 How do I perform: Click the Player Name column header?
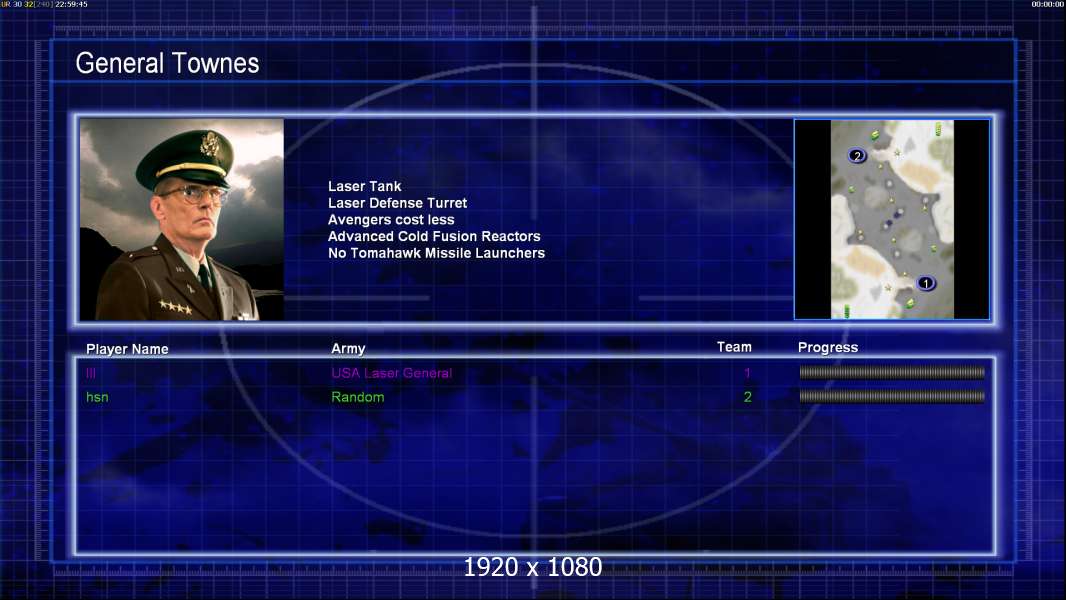tap(127, 349)
